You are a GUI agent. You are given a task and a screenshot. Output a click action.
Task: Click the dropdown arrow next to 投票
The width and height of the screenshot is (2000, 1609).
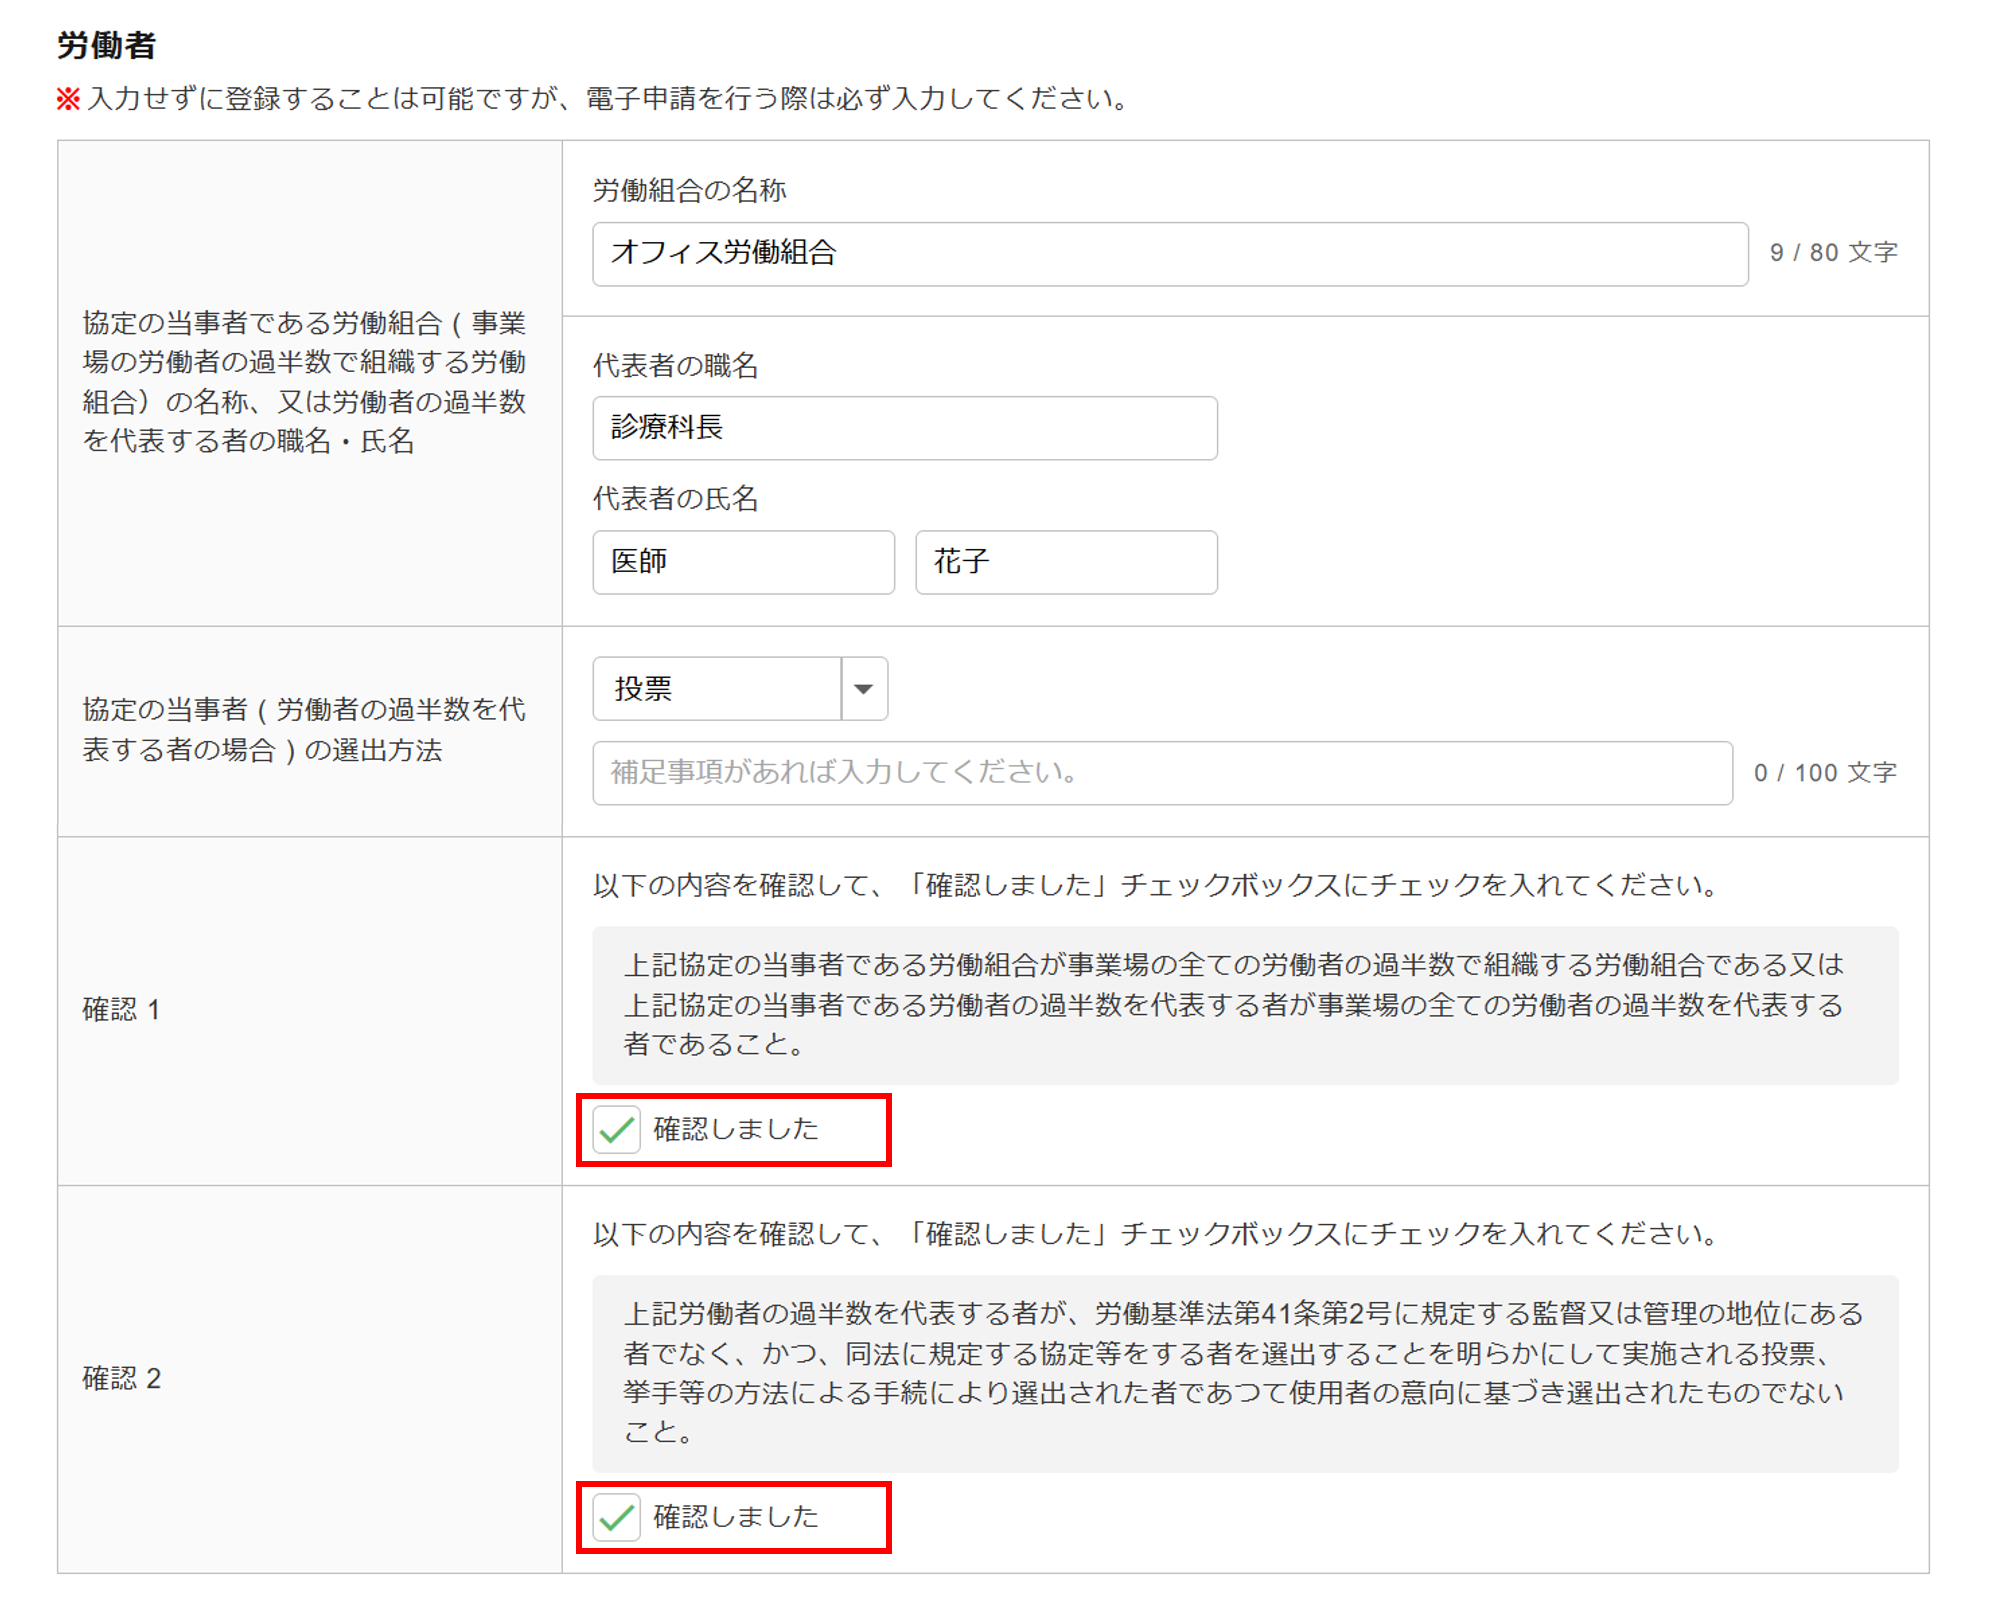864,689
